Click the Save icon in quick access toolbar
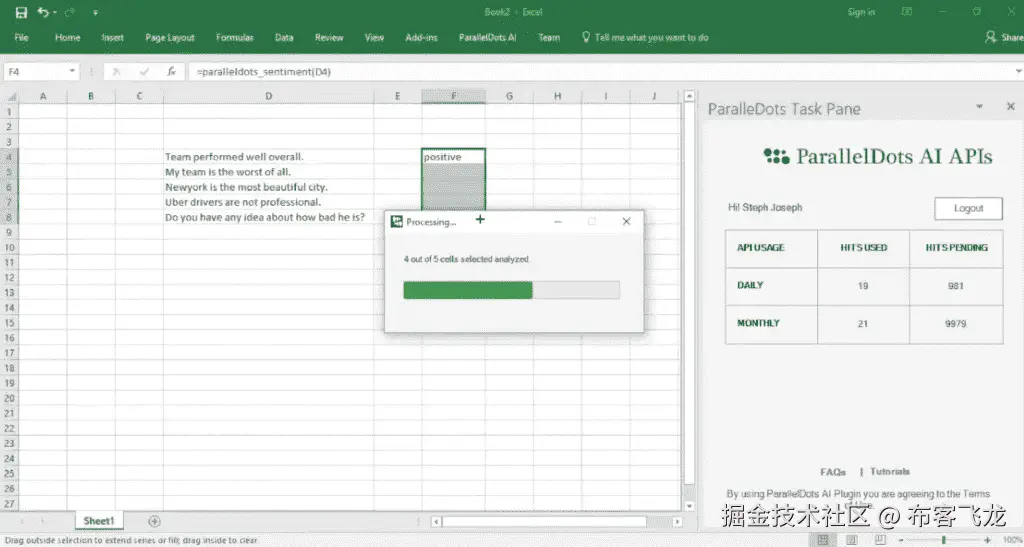 [21, 12]
